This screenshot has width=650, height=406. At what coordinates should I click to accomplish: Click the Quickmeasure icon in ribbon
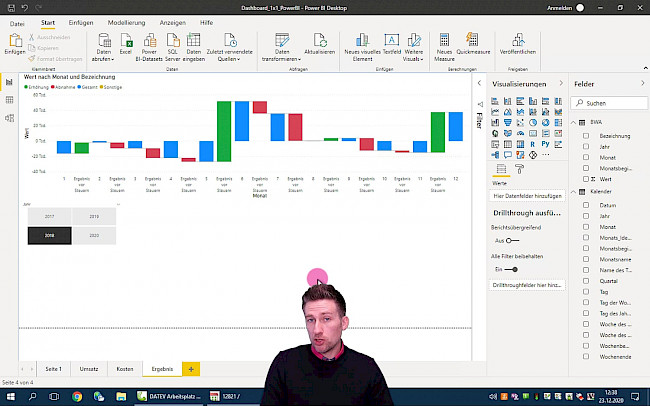(x=471, y=40)
